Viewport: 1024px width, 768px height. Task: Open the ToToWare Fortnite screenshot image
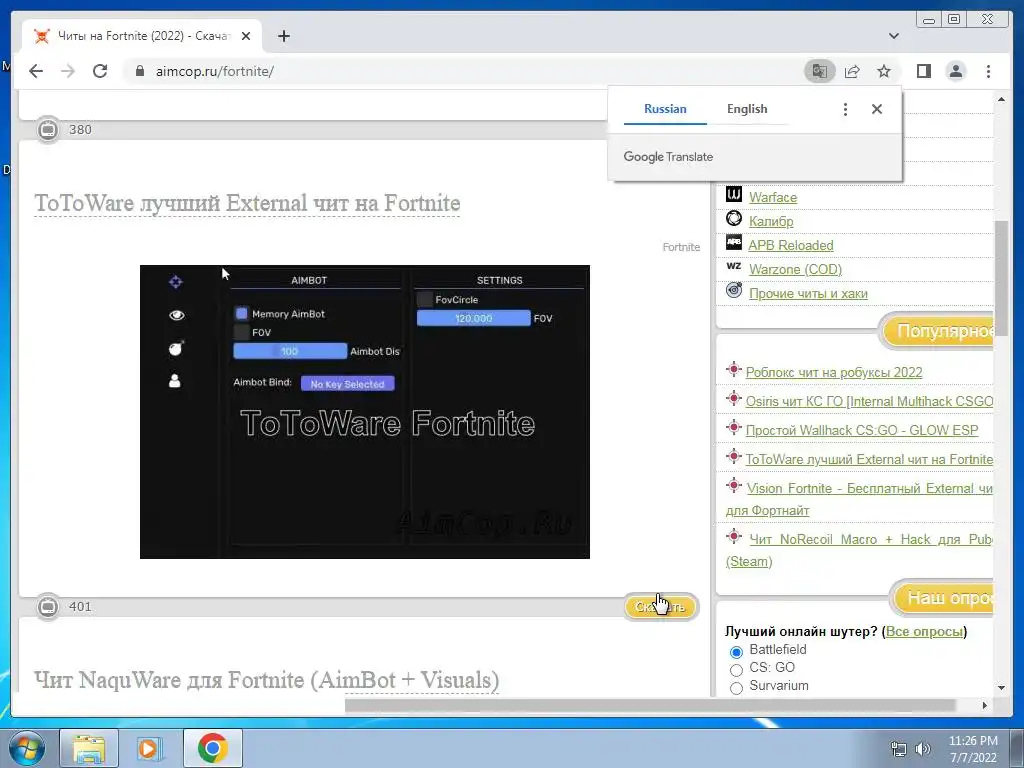tap(364, 411)
